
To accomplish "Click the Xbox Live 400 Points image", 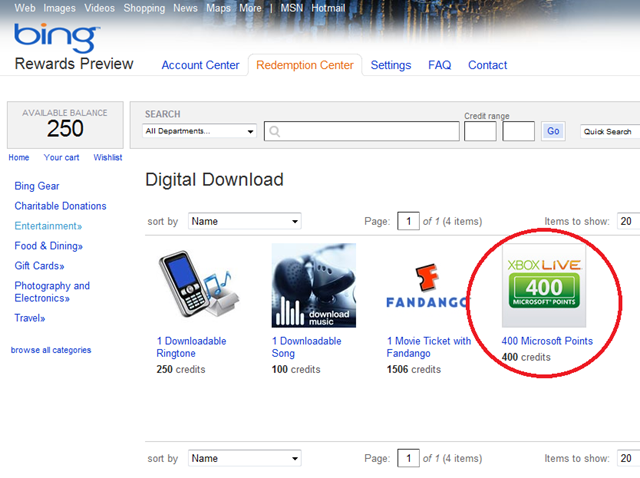I will [x=545, y=285].
